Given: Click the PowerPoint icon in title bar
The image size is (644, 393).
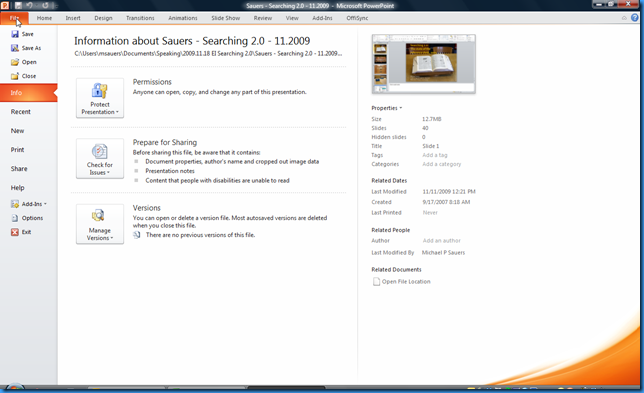Looking at the screenshot, I should [x=5, y=5].
